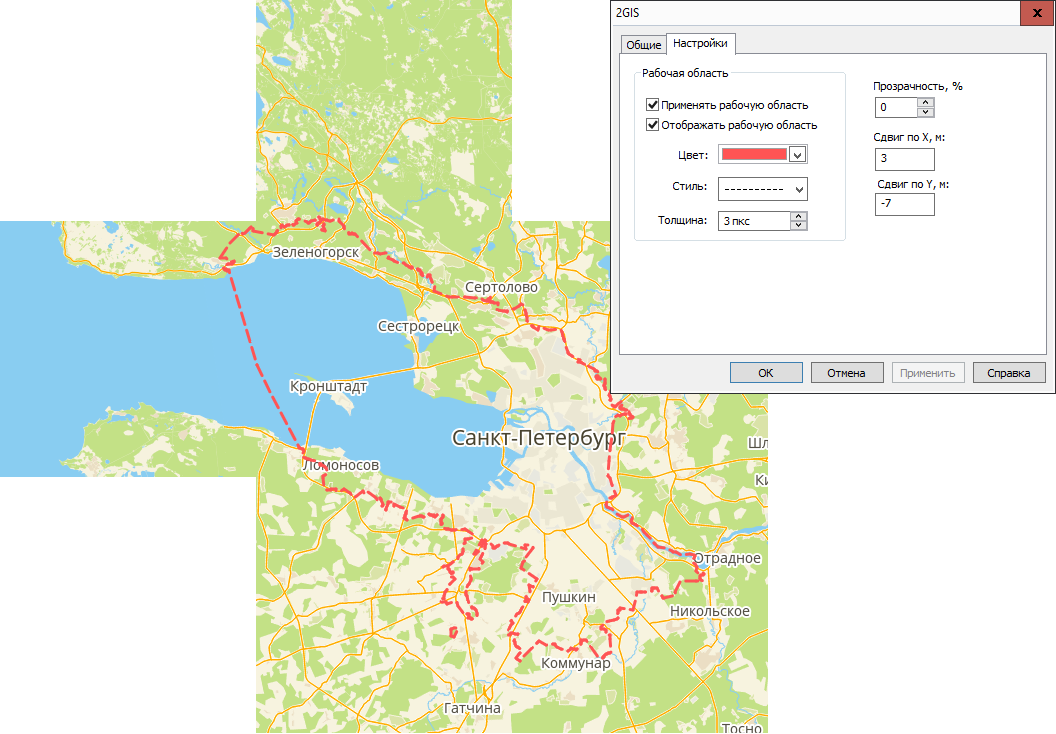Open help with the Справка button
Image resolution: width=1056 pixels, height=734 pixels.
(x=1009, y=373)
